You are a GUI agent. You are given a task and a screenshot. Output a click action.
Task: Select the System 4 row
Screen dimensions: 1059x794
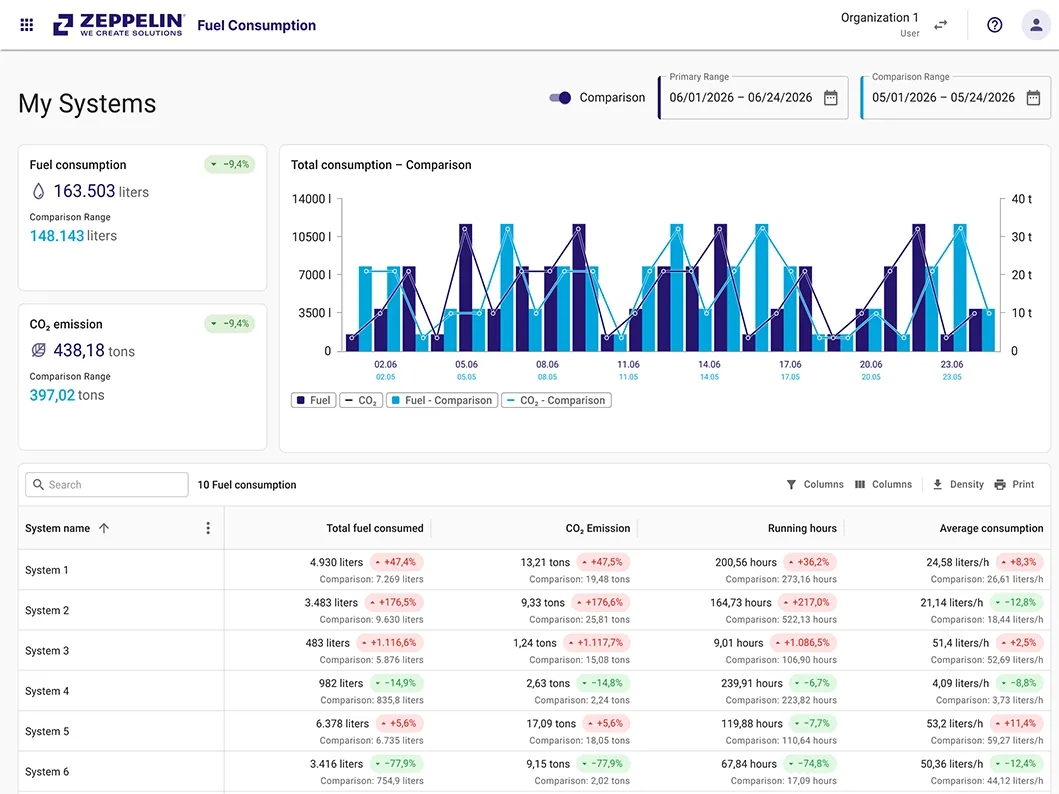pyautogui.click(x=534, y=691)
